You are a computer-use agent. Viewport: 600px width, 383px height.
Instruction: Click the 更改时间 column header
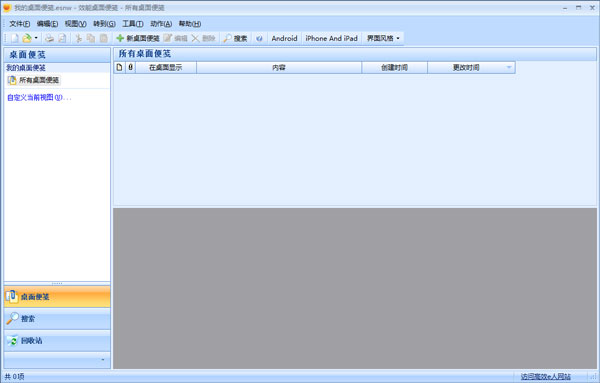tap(471, 67)
